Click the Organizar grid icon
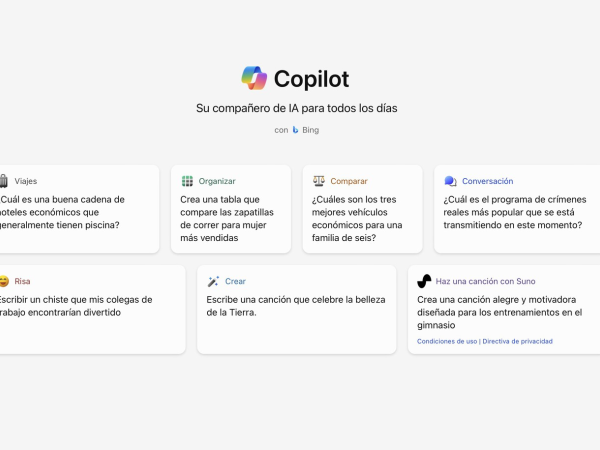The height and width of the screenshot is (450, 600). coord(187,181)
